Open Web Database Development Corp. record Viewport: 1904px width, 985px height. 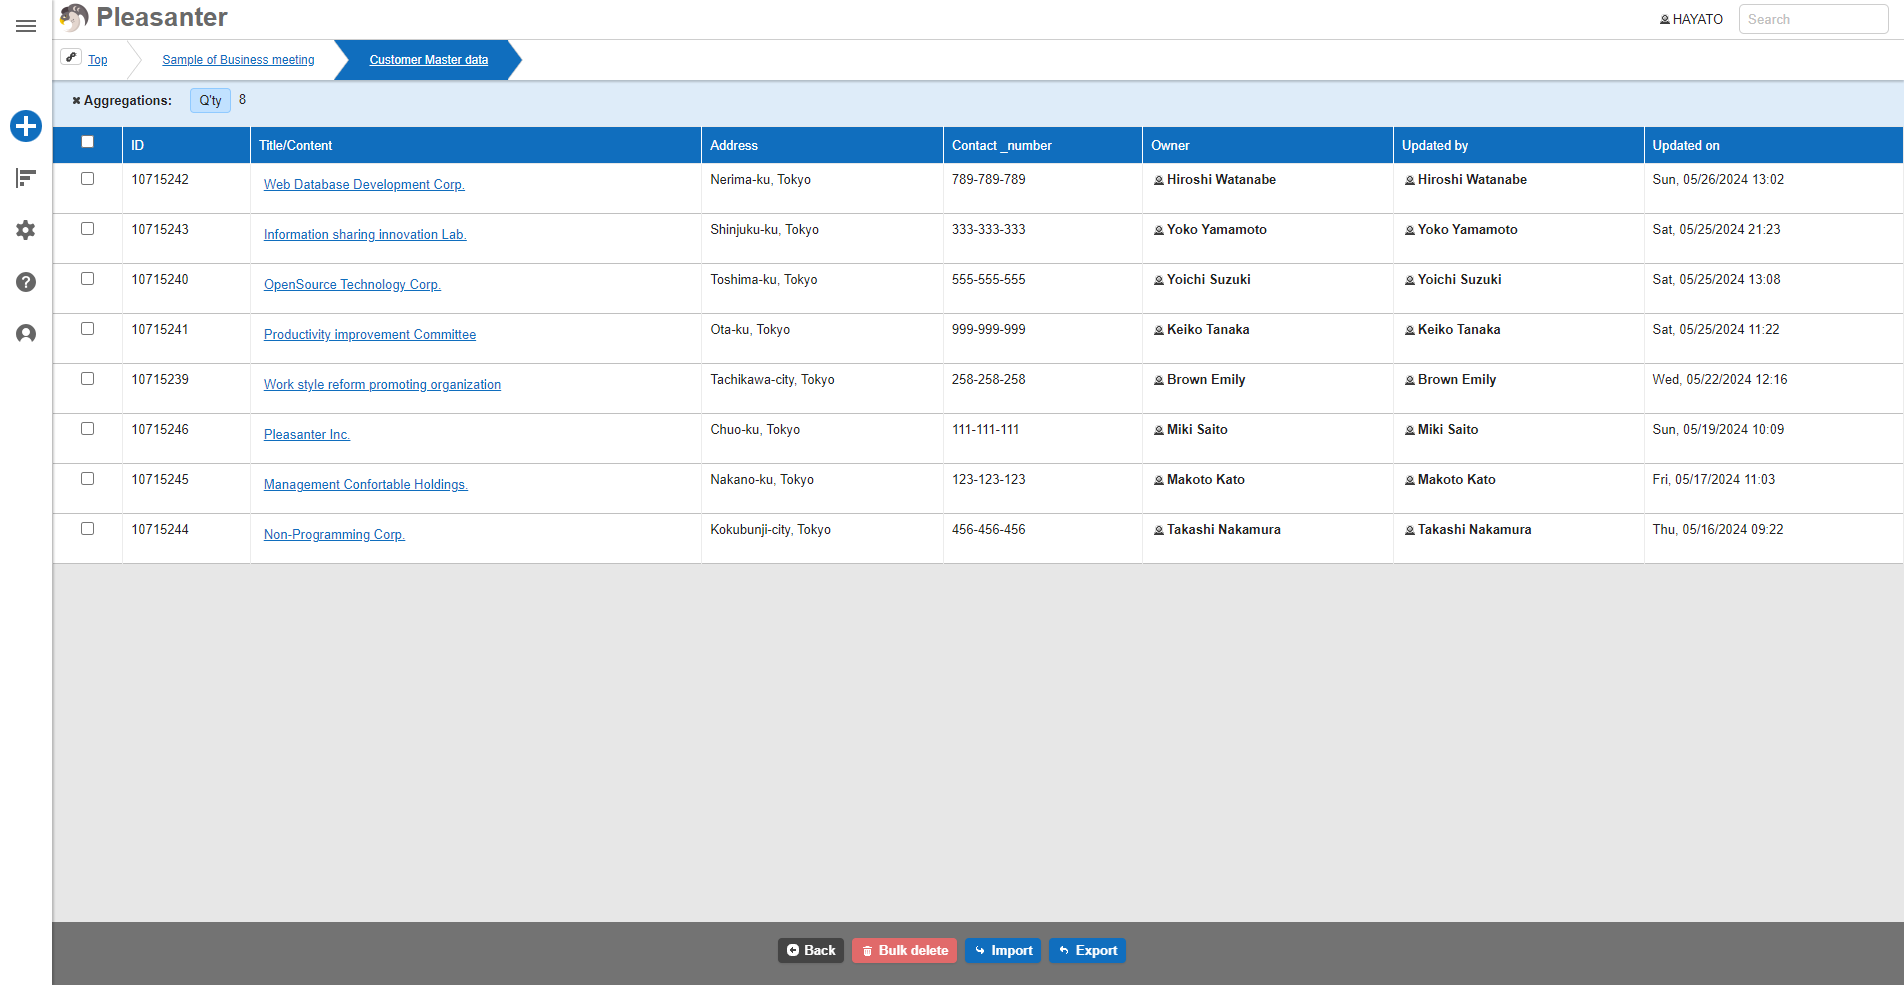tap(364, 185)
